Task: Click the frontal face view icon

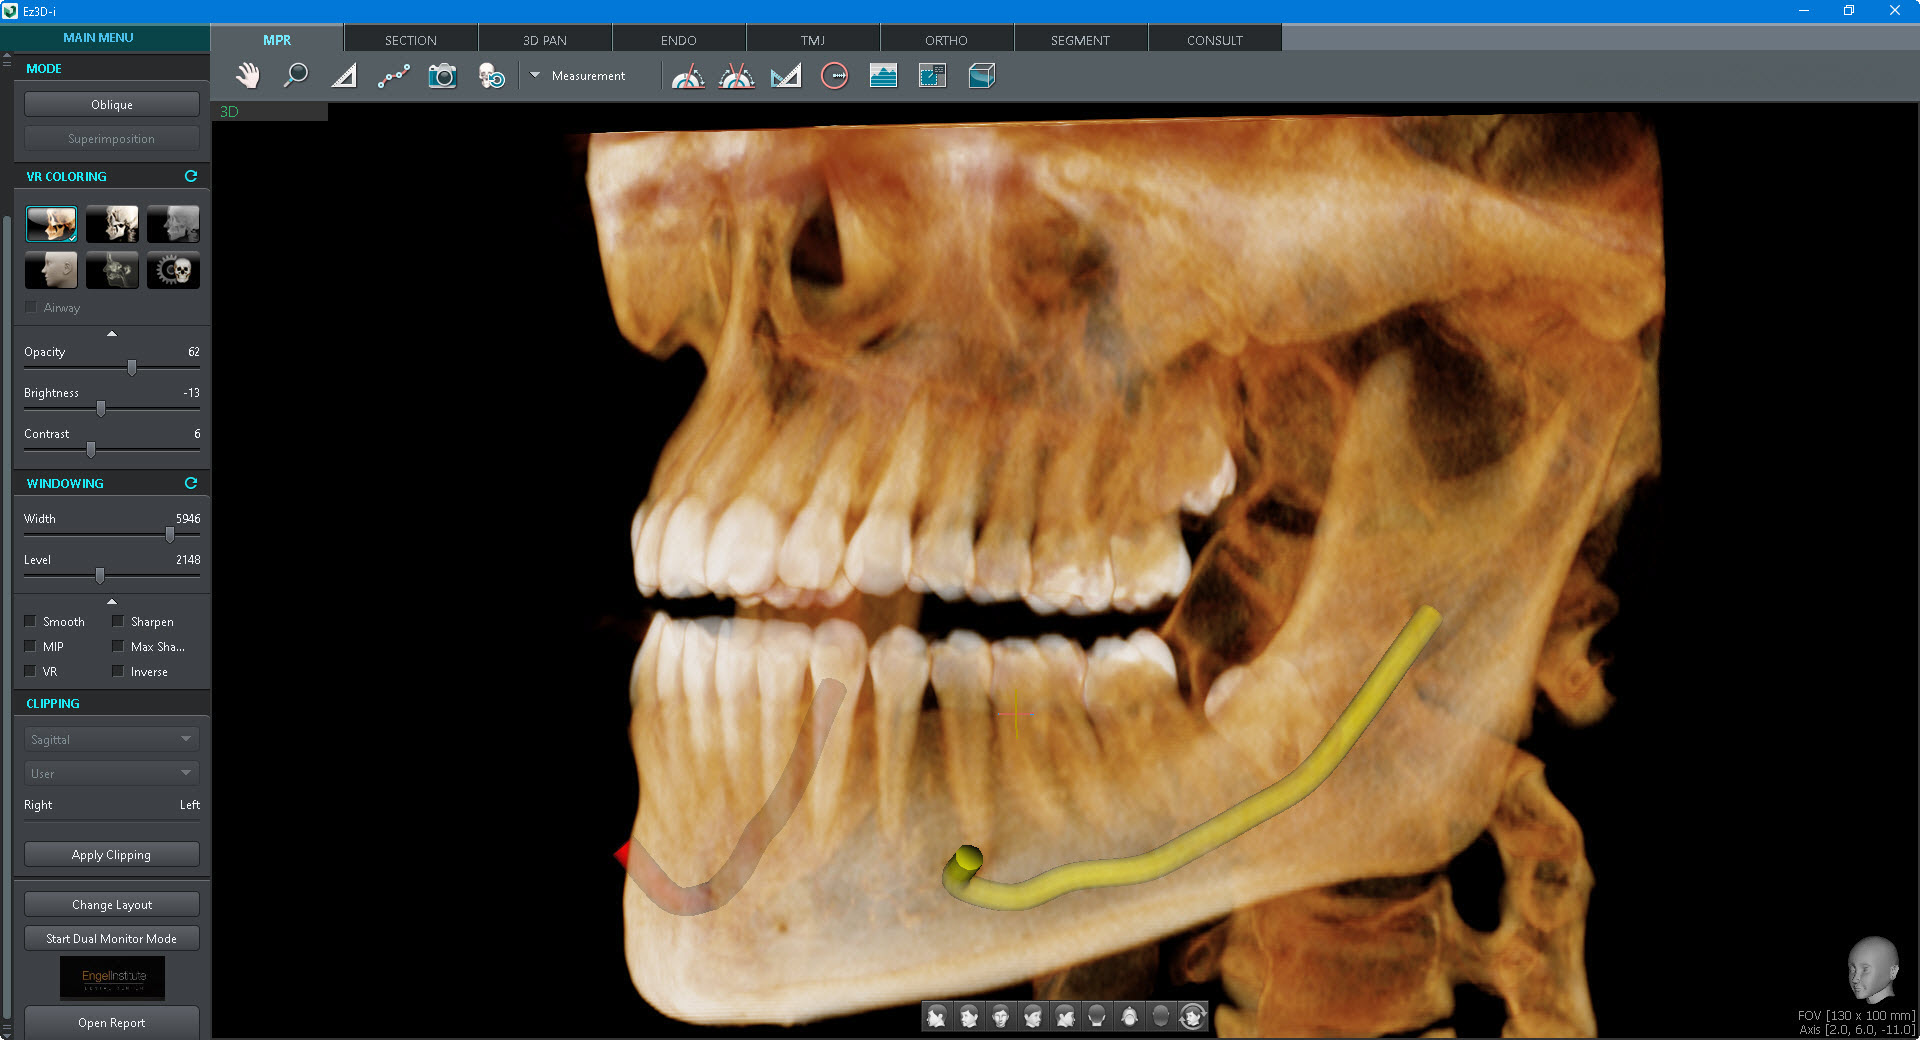Action: pos(1000,1017)
